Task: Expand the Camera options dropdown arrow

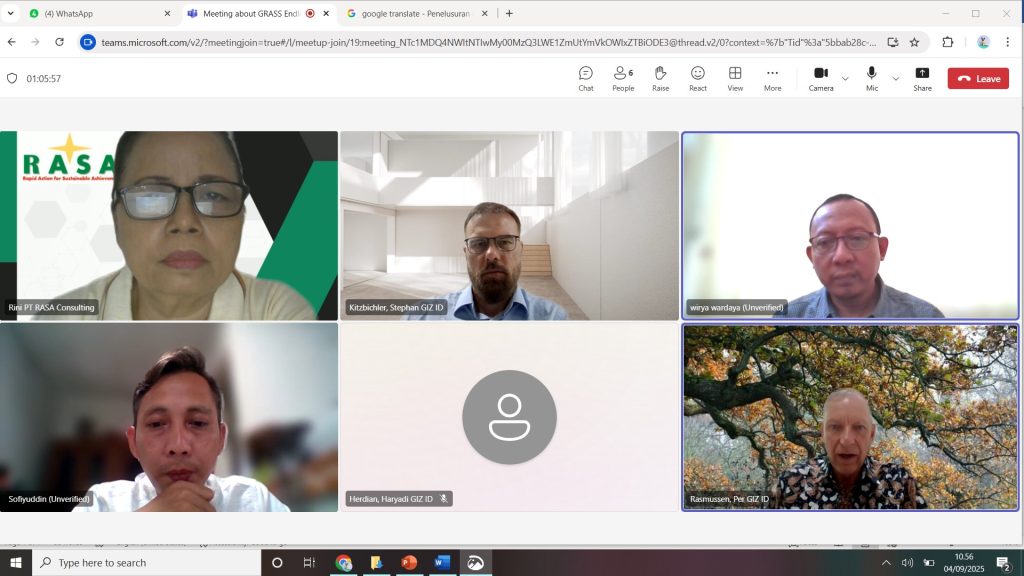Action: point(845,78)
